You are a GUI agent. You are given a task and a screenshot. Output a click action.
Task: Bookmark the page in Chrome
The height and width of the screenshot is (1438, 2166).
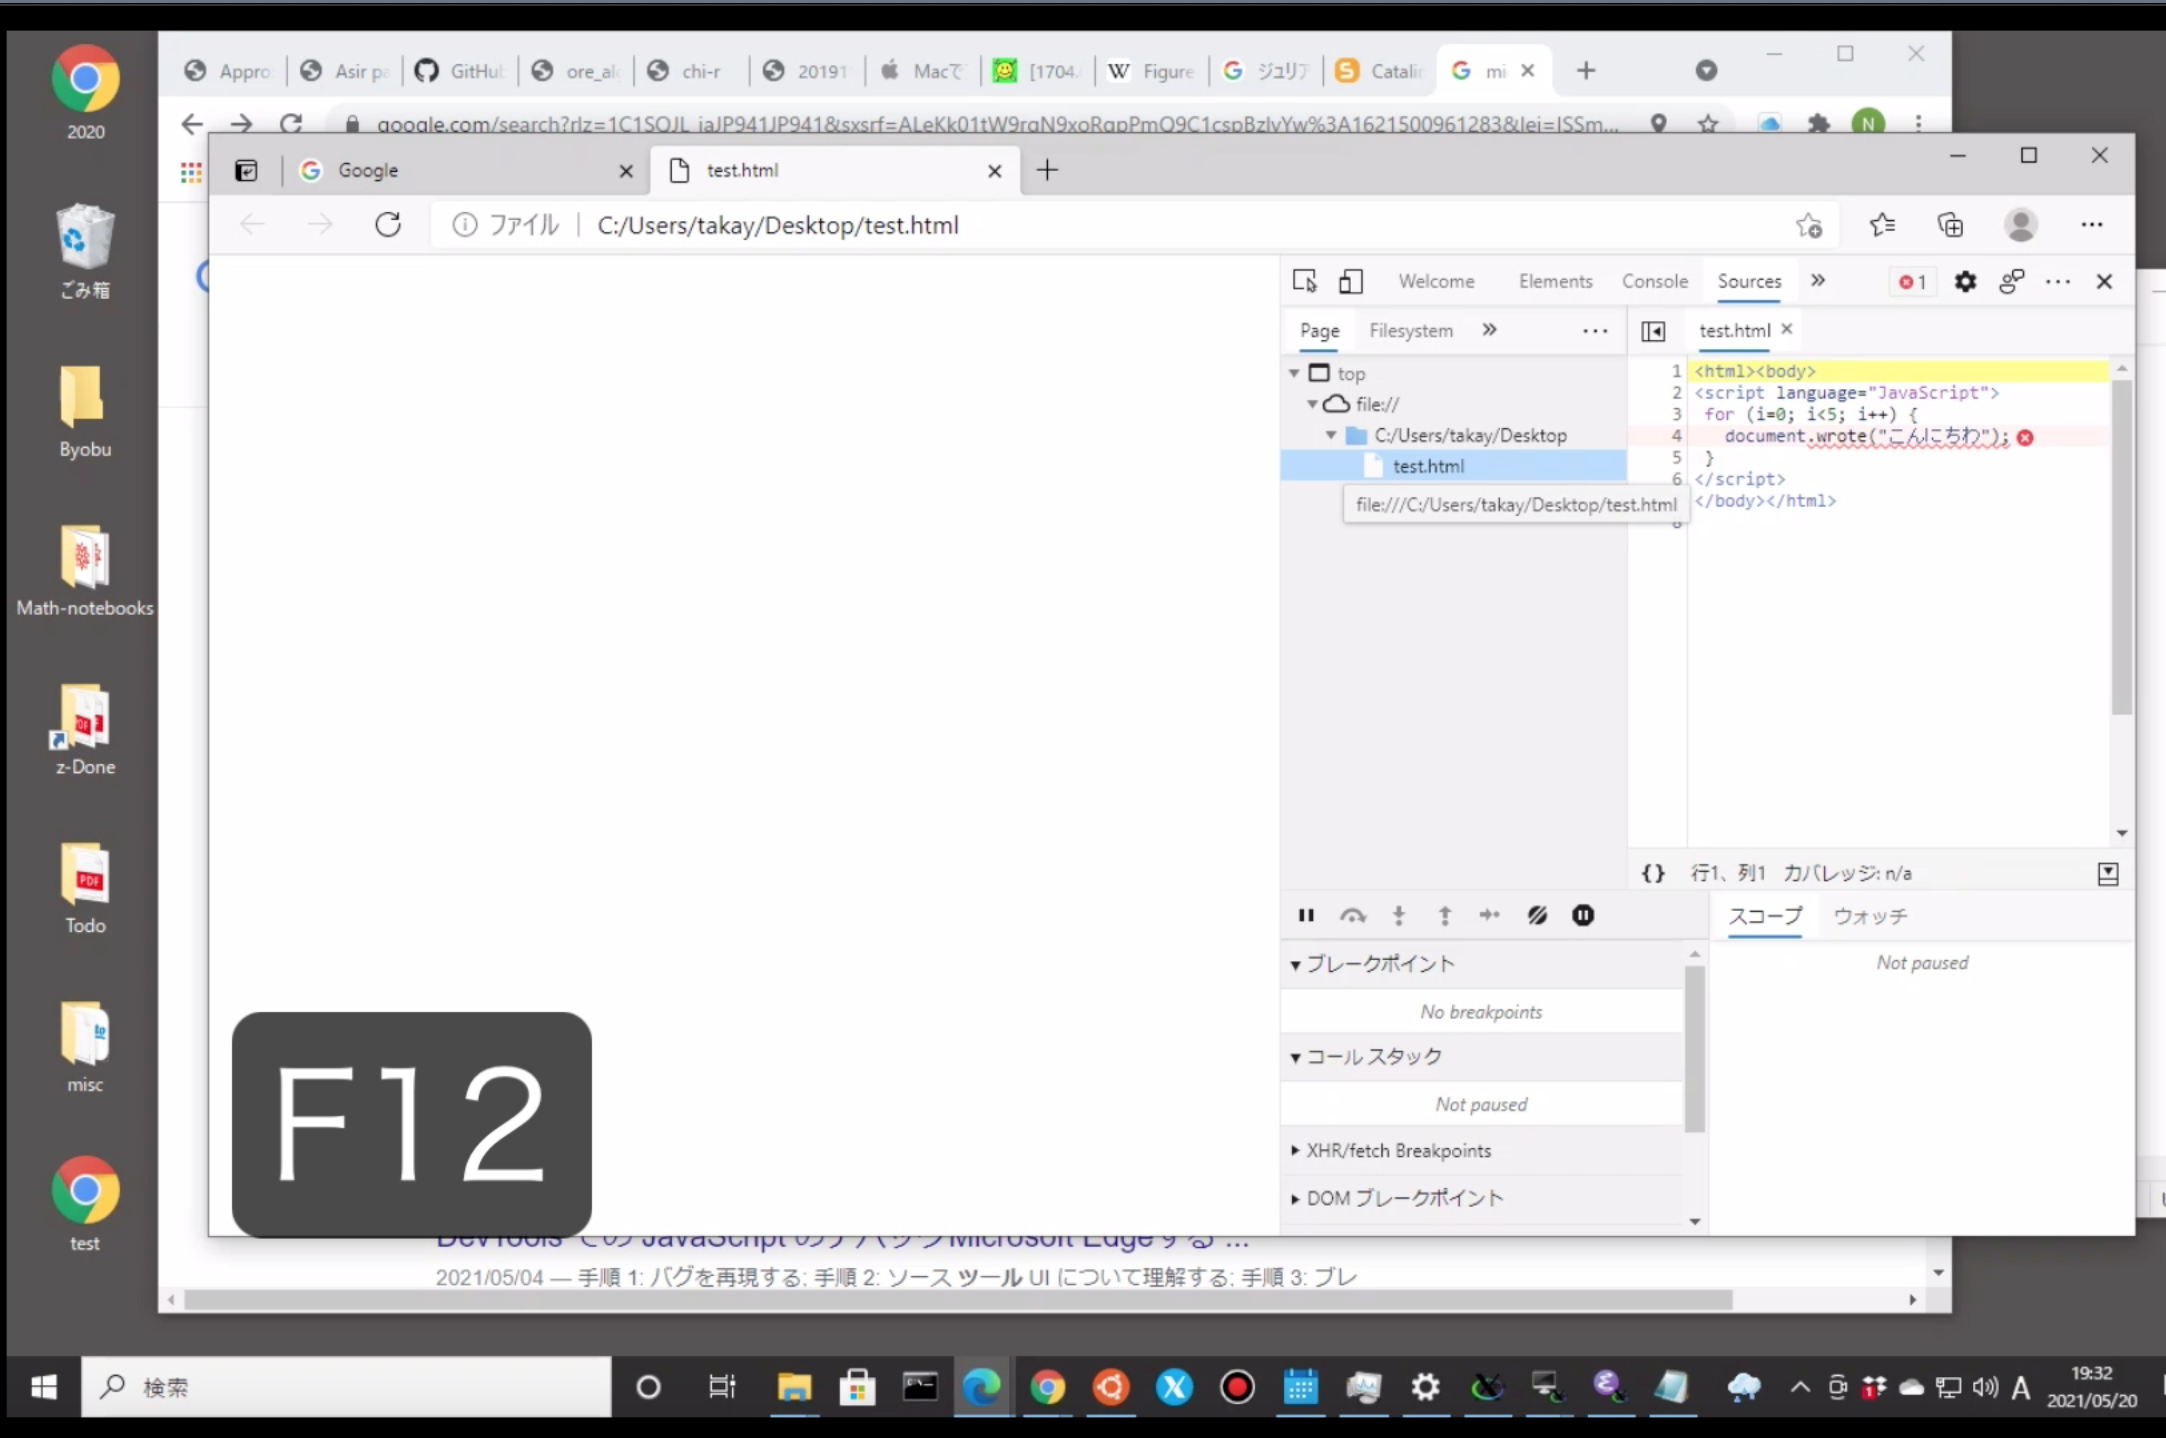pyautogui.click(x=1708, y=124)
